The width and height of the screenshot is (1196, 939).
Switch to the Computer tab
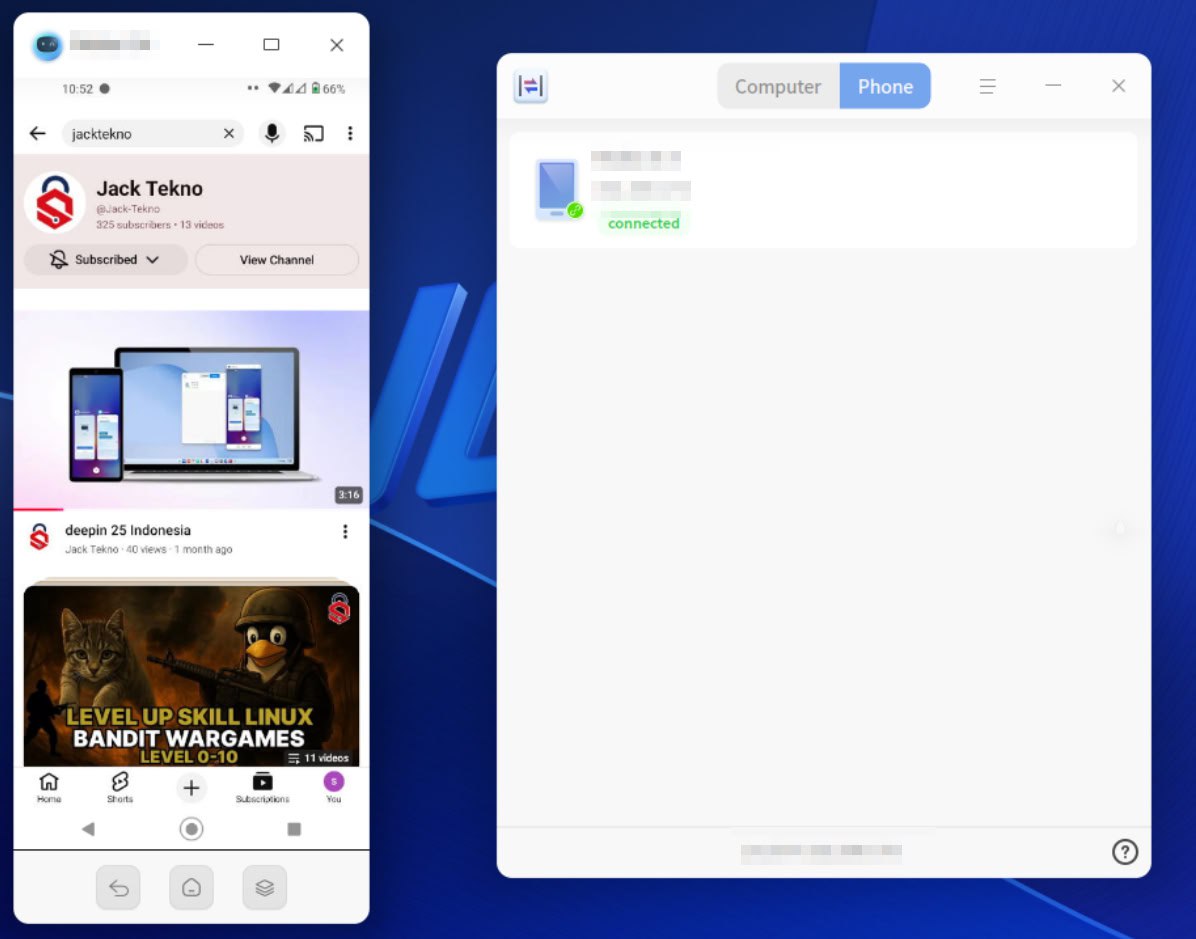778,86
